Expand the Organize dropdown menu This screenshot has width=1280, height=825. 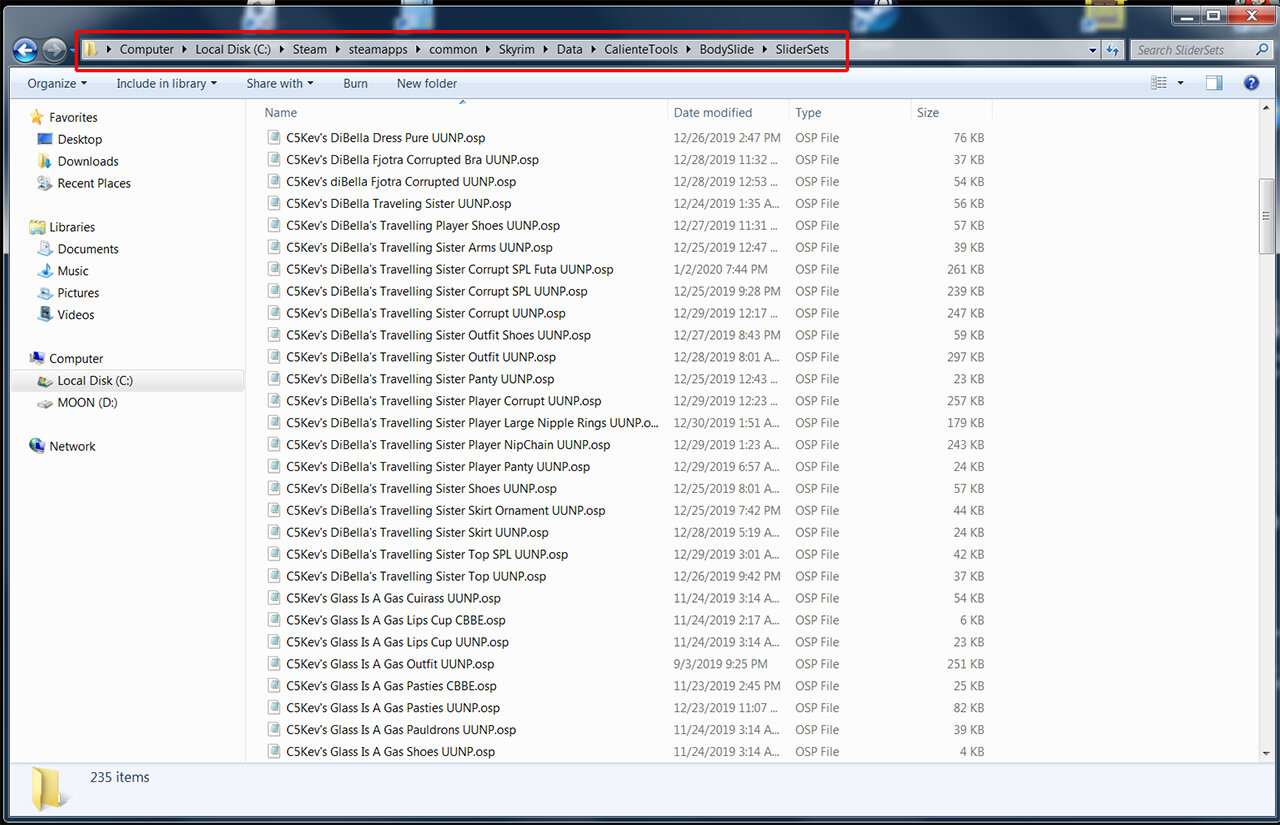pos(57,84)
